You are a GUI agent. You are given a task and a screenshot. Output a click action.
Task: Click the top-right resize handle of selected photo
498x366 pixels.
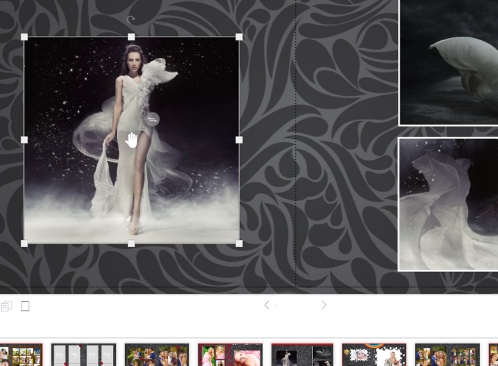click(x=239, y=37)
